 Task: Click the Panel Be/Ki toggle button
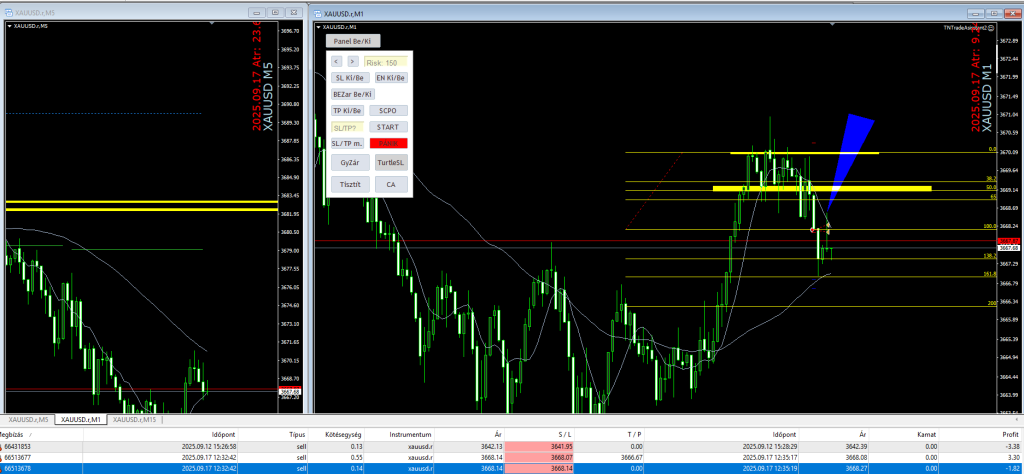[x=353, y=41]
